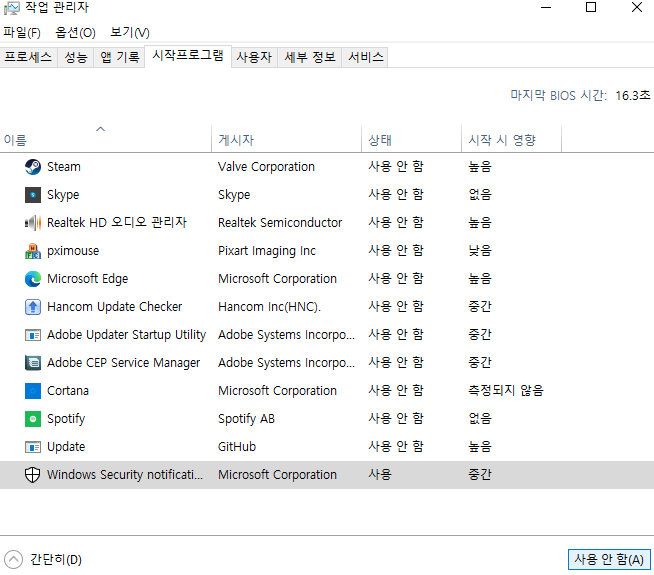Click Valve Corporation publisher cell
654x575 pixels.
(x=266, y=167)
